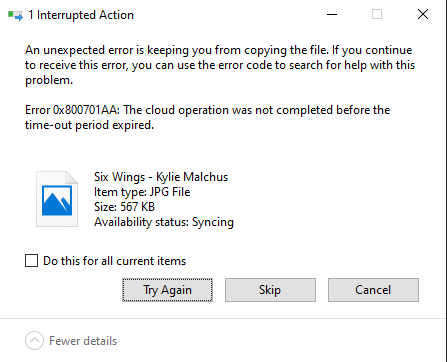The image size is (447, 362).
Task: Click the 'Size: 567 KB' line
Action: click(124, 207)
